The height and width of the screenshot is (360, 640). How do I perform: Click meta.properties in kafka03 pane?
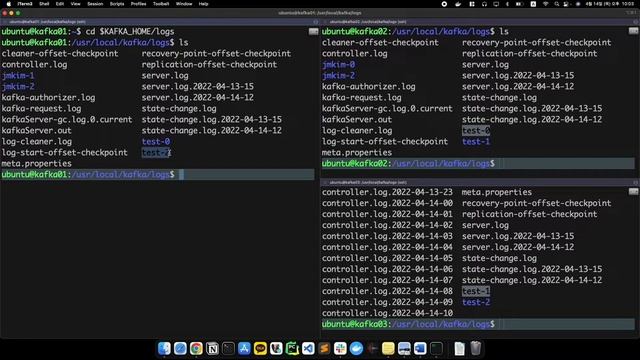click(x=497, y=192)
